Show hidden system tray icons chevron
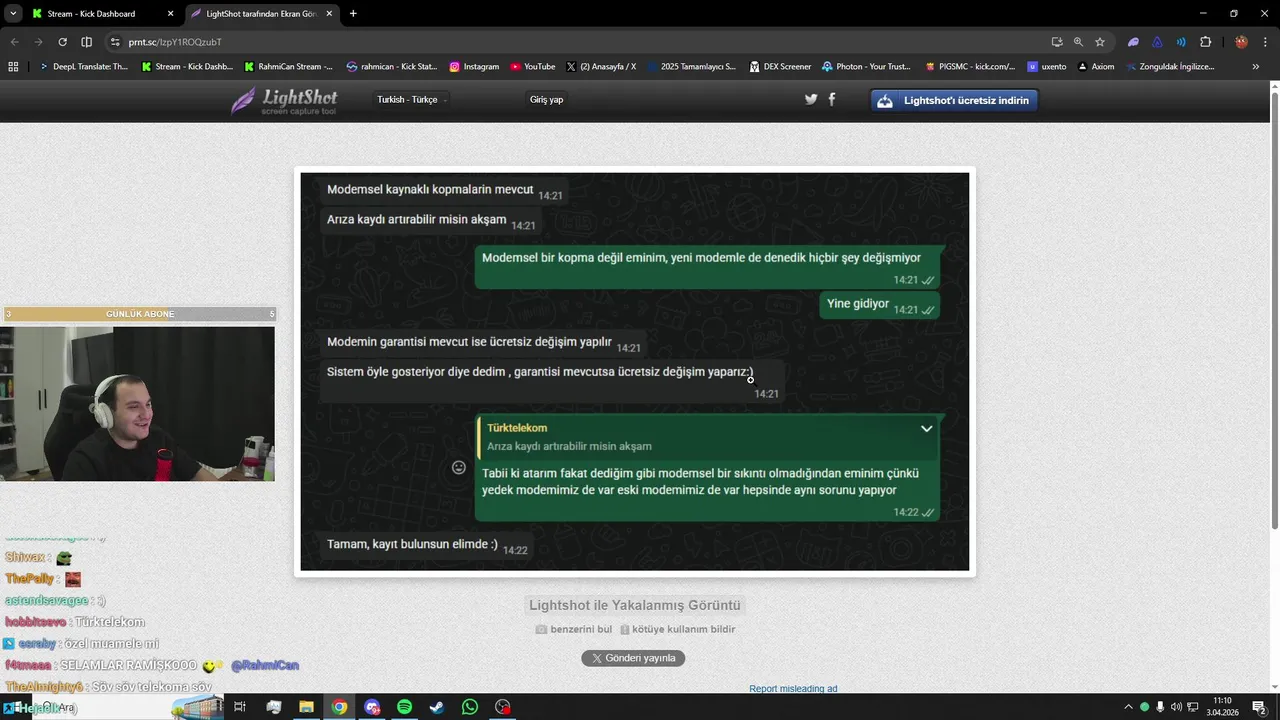The height and width of the screenshot is (720, 1280). (x=1129, y=707)
